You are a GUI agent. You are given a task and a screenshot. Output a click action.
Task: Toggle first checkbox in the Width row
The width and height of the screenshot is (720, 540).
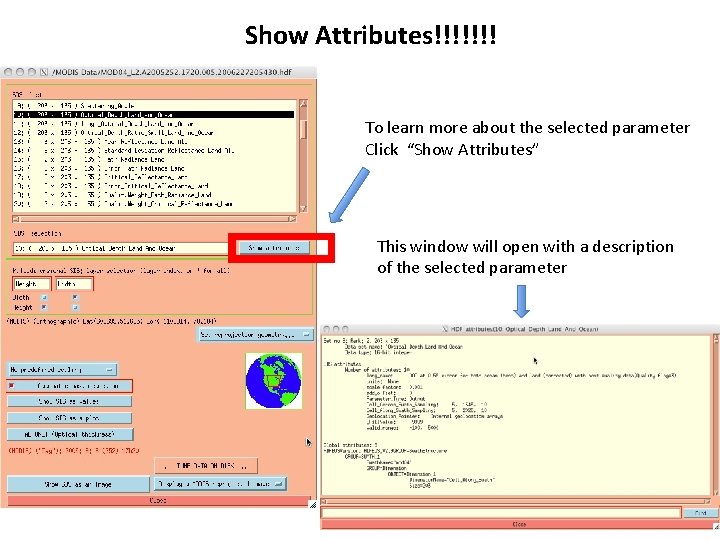pyautogui.click(x=44, y=298)
